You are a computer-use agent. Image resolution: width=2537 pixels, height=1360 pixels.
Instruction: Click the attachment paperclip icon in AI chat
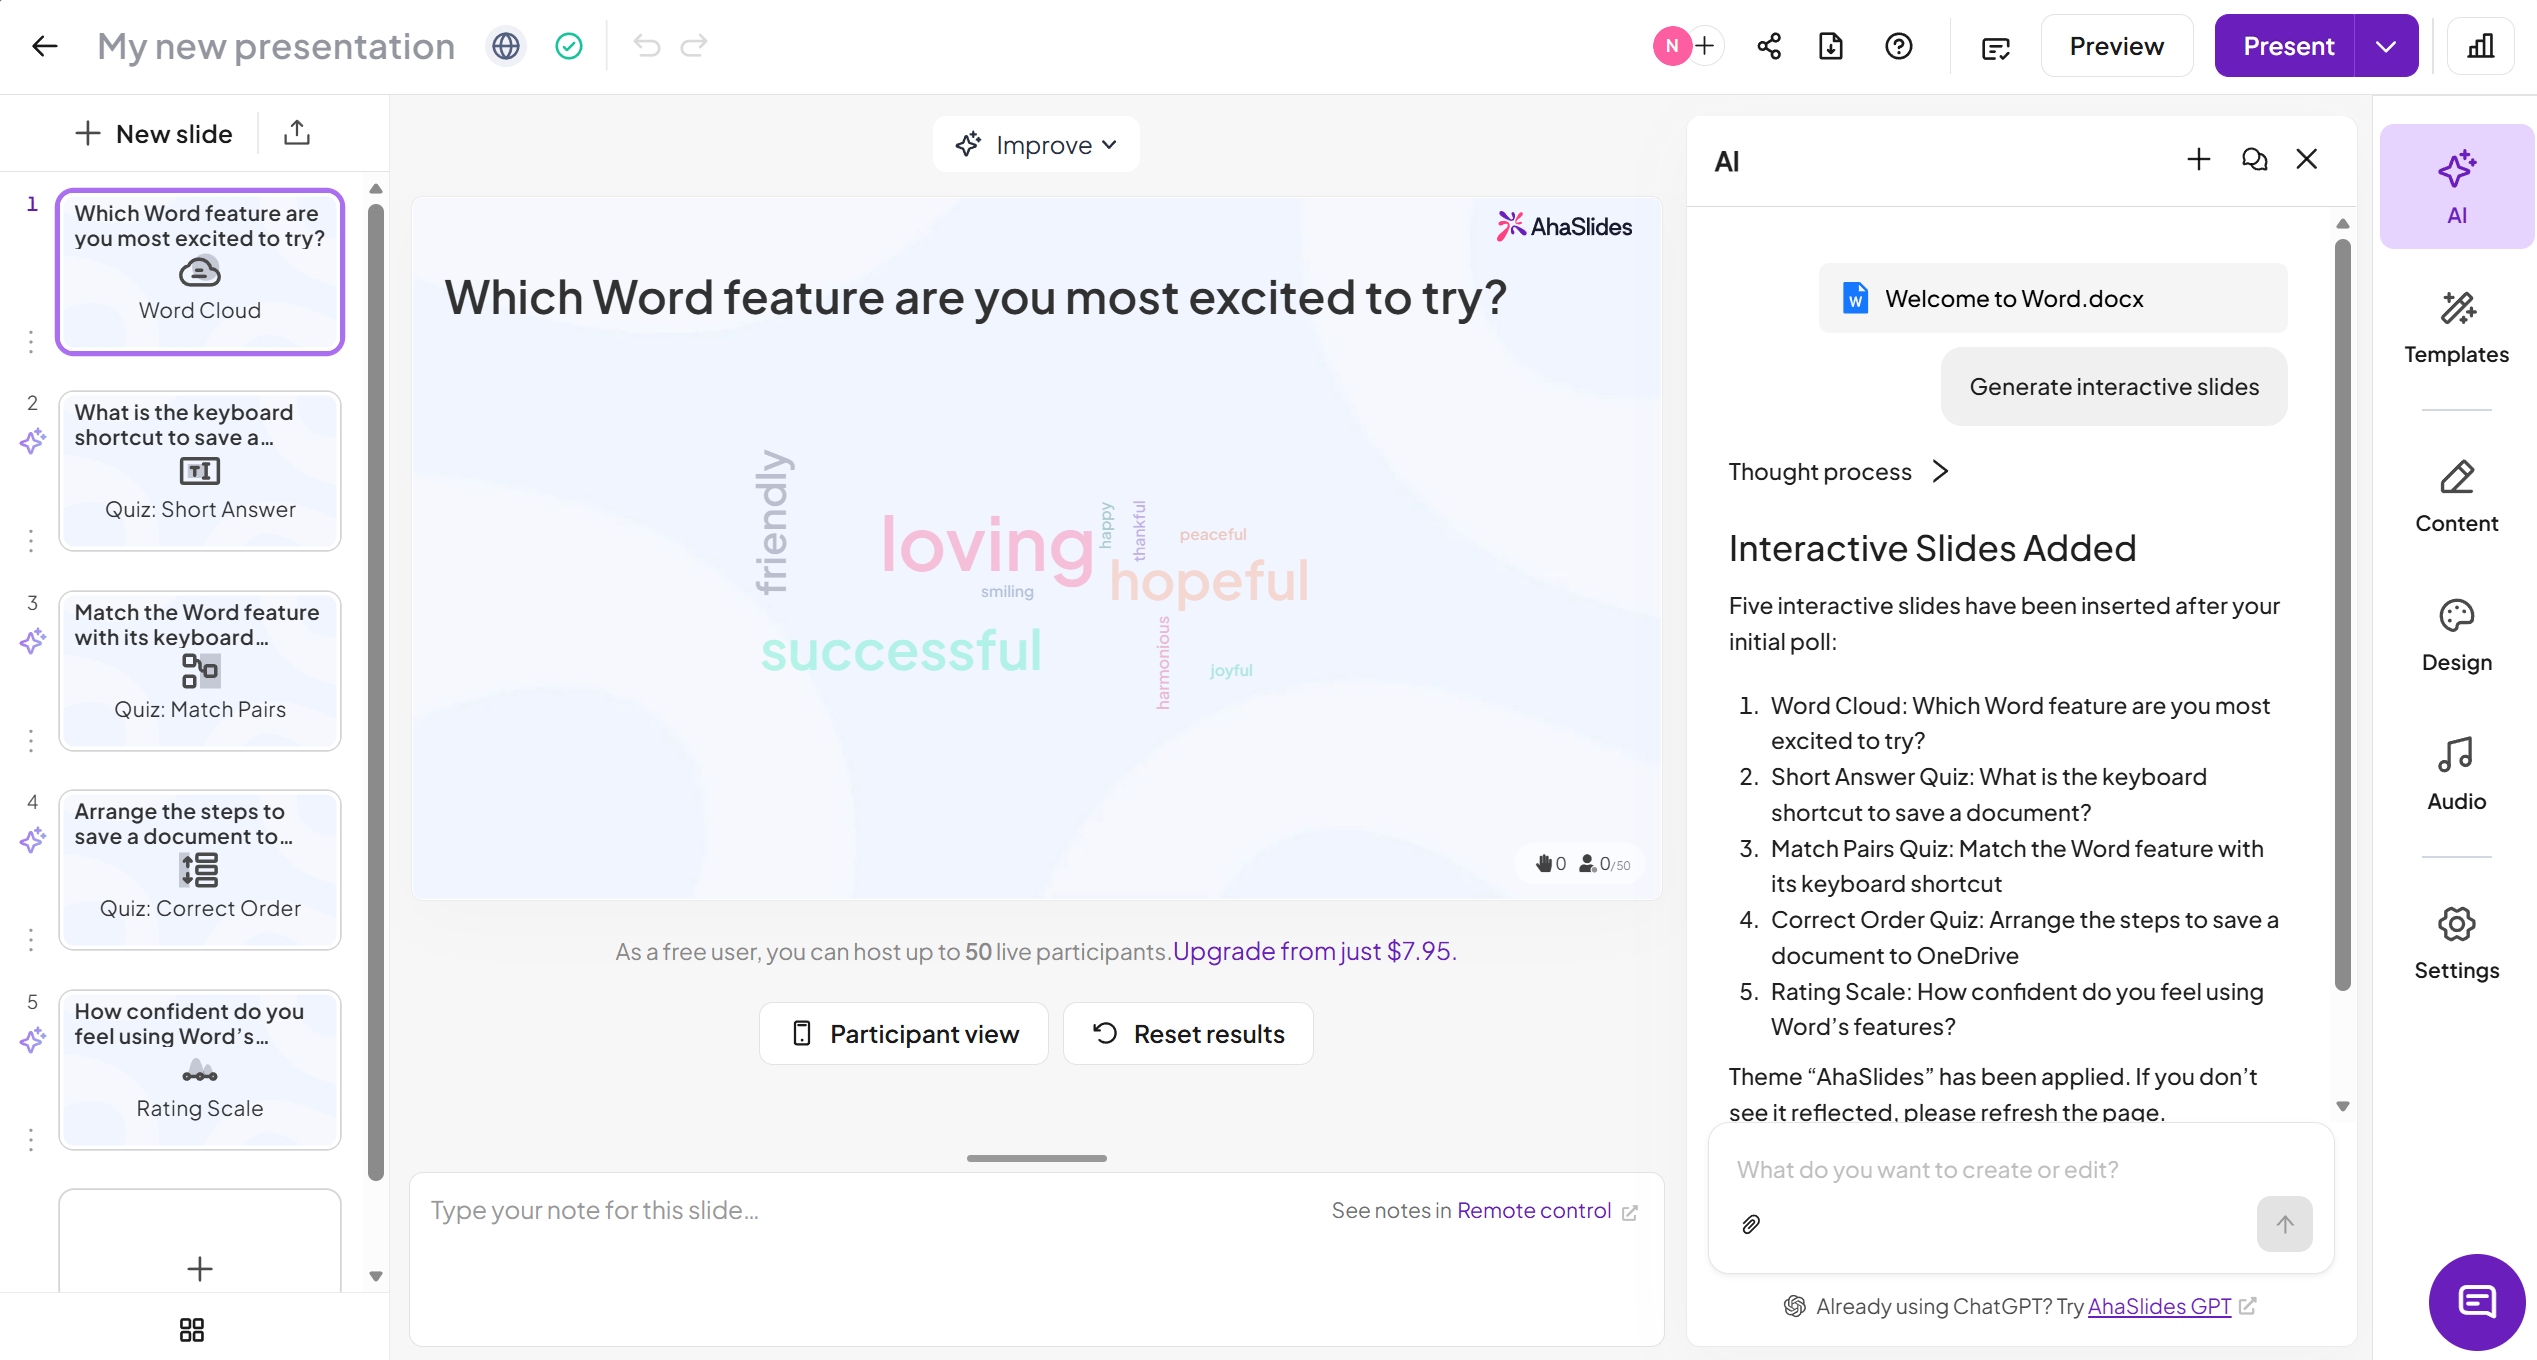1751,1224
